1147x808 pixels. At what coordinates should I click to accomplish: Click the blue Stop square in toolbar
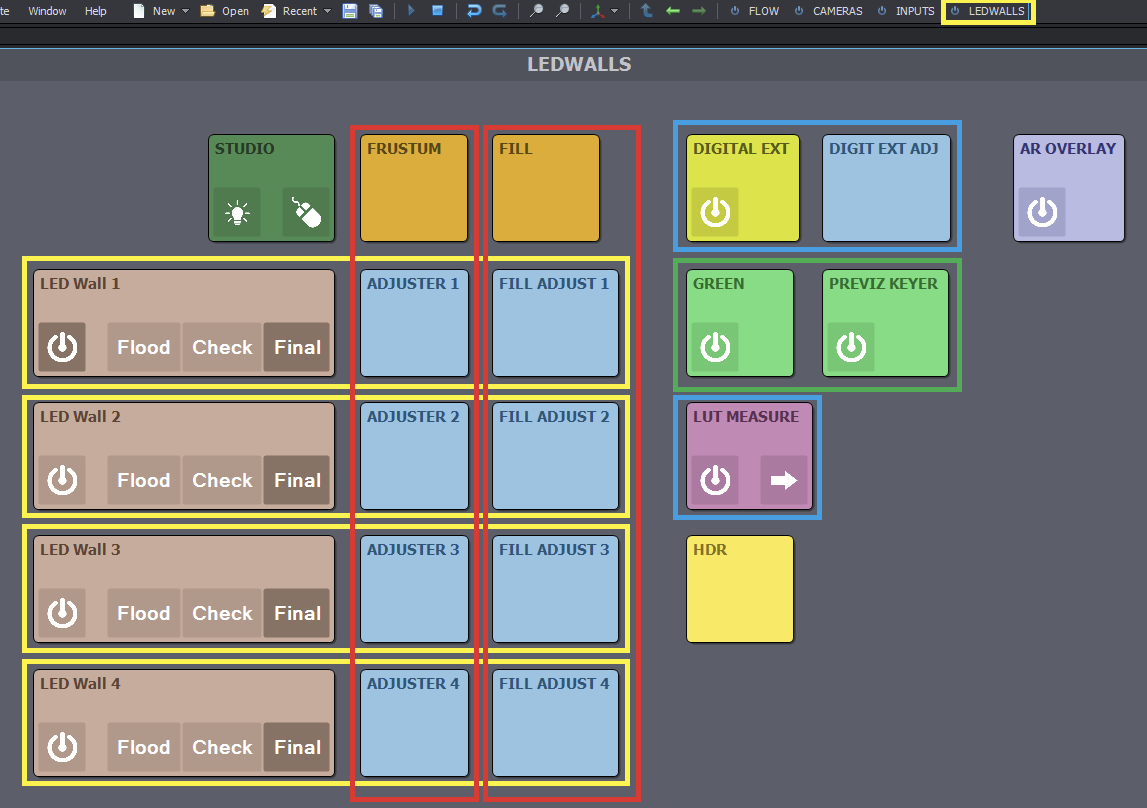[437, 11]
